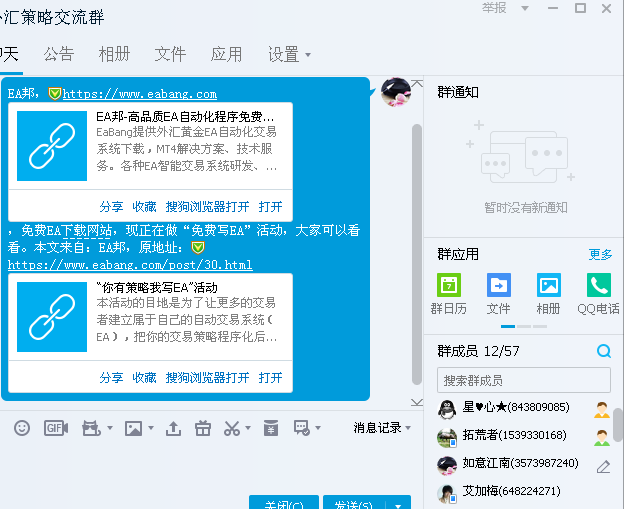The height and width of the screenshot is (509, 633).
Task: Click 打开 on the EA邦 card
Action: point(270,207)
